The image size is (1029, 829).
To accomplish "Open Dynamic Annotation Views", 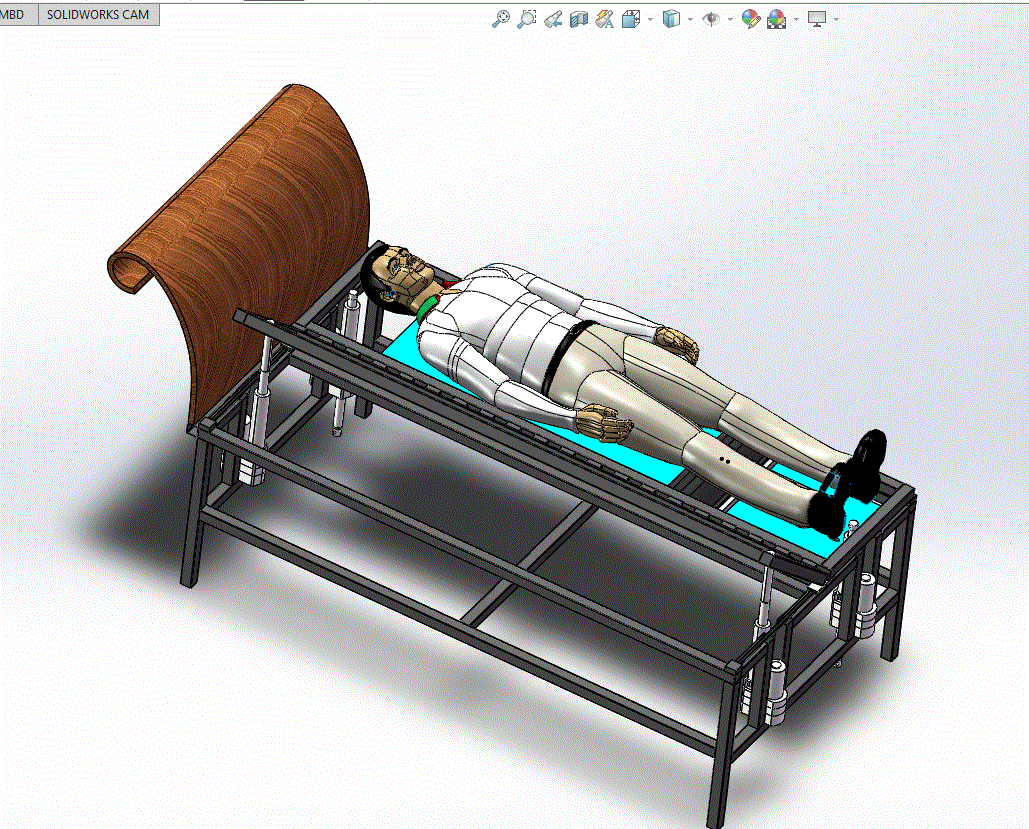I will click(x=604, y=19).
